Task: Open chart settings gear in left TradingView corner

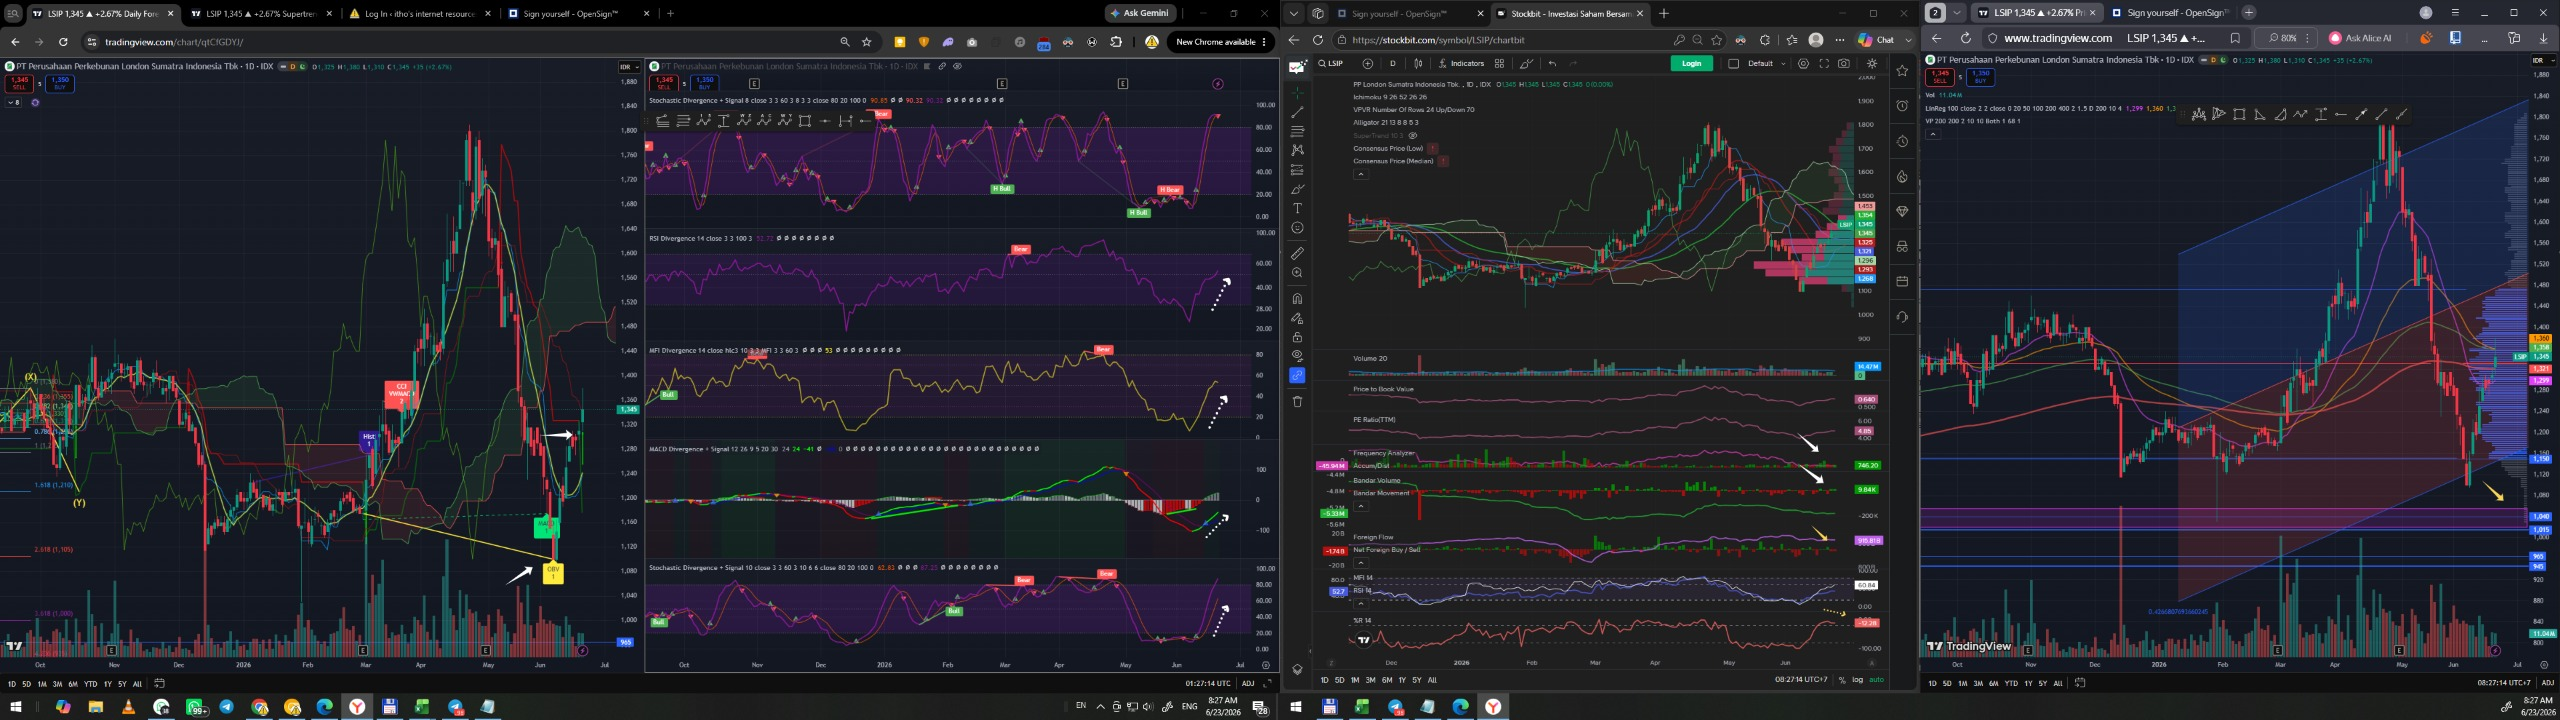Action: 1265,664
